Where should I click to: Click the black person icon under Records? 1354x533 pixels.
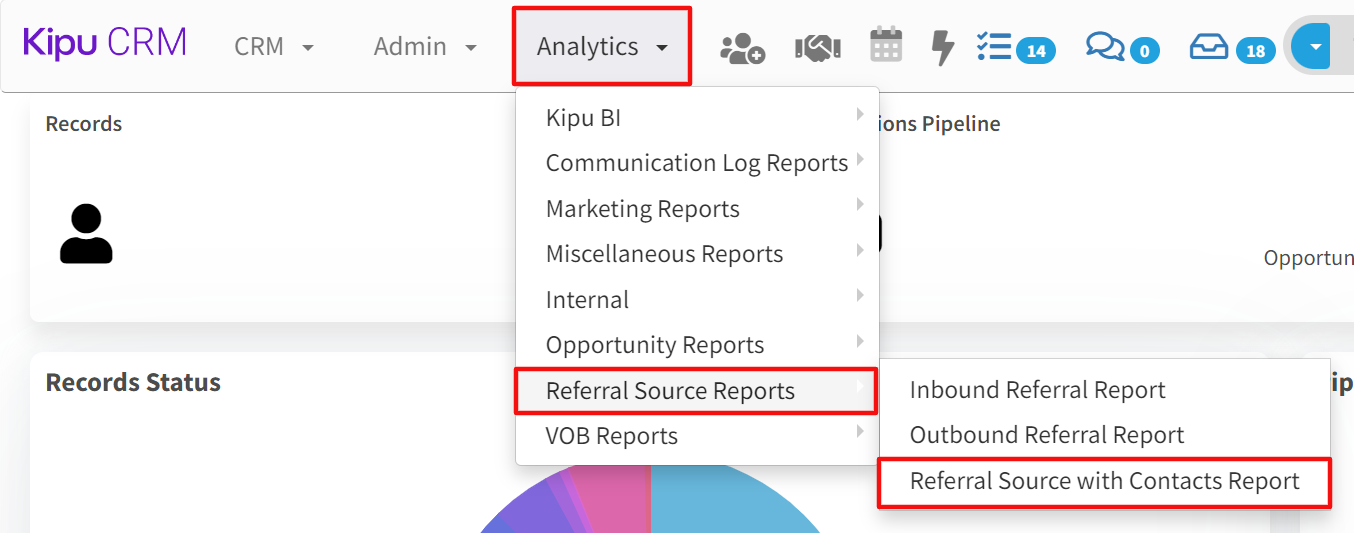(86, 234)
